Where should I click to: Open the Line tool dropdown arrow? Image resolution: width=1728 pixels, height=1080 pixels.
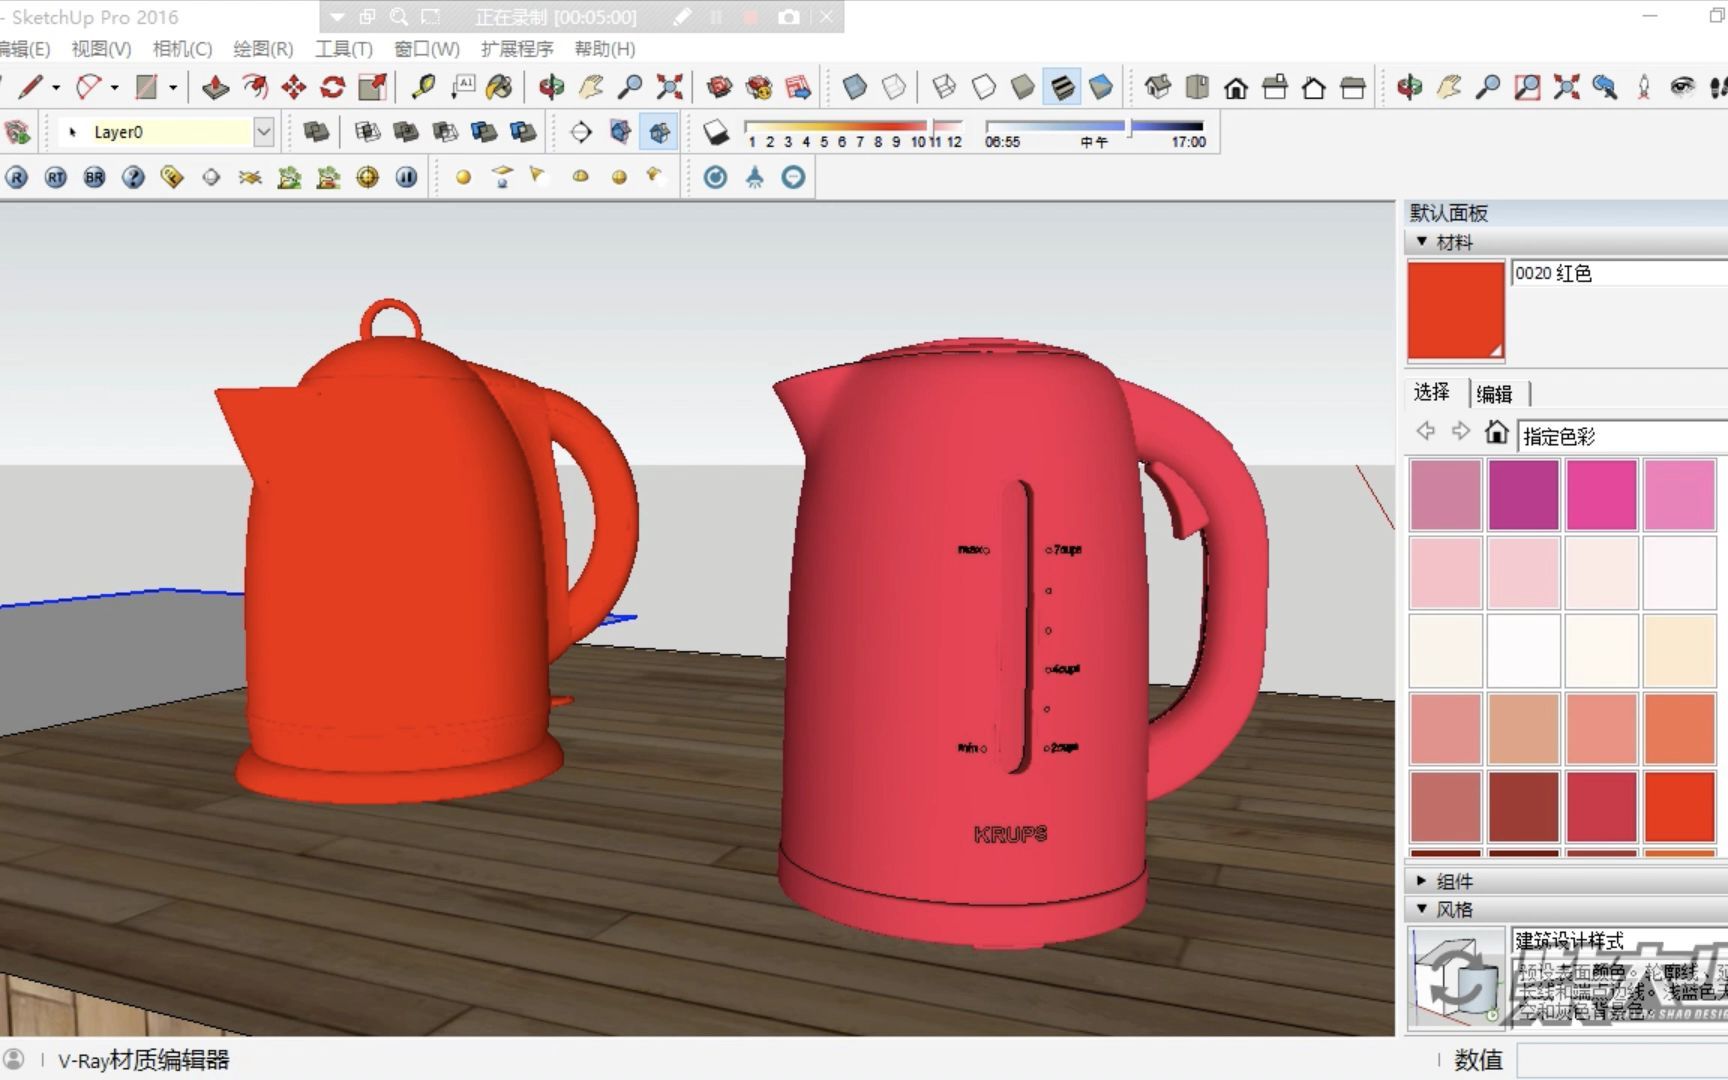(56, 88)
